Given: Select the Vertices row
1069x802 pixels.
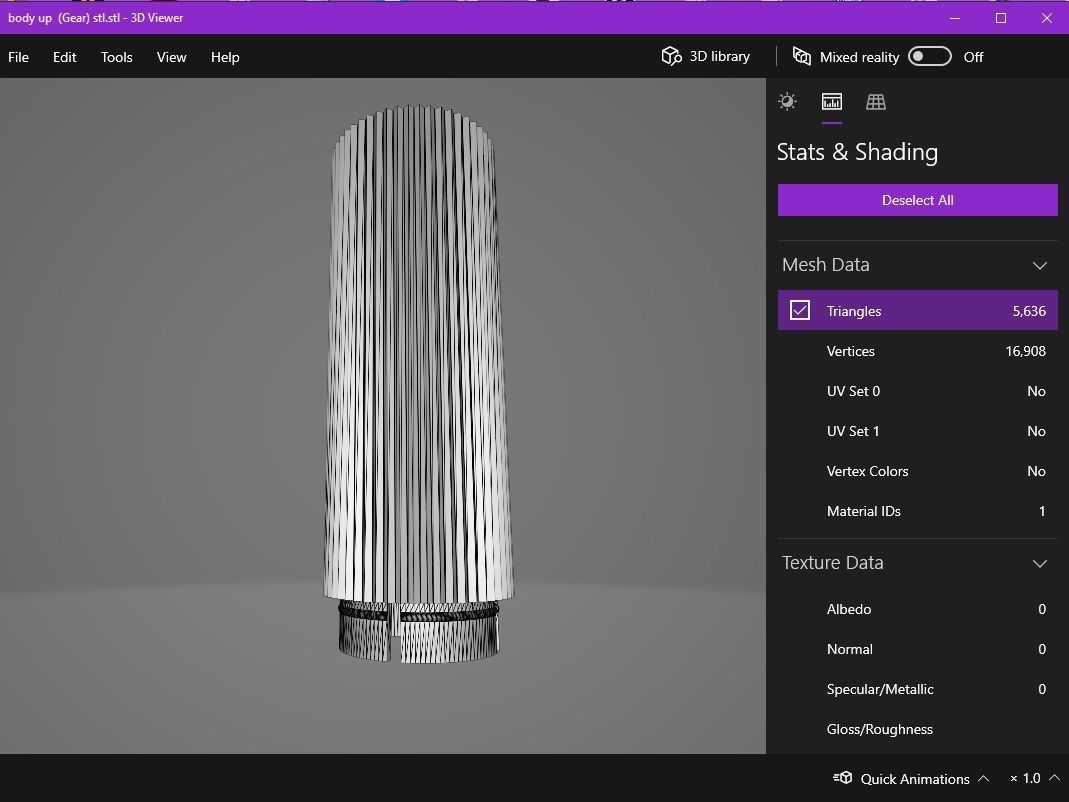Looking at the screenshot, I should pos(918,351).
